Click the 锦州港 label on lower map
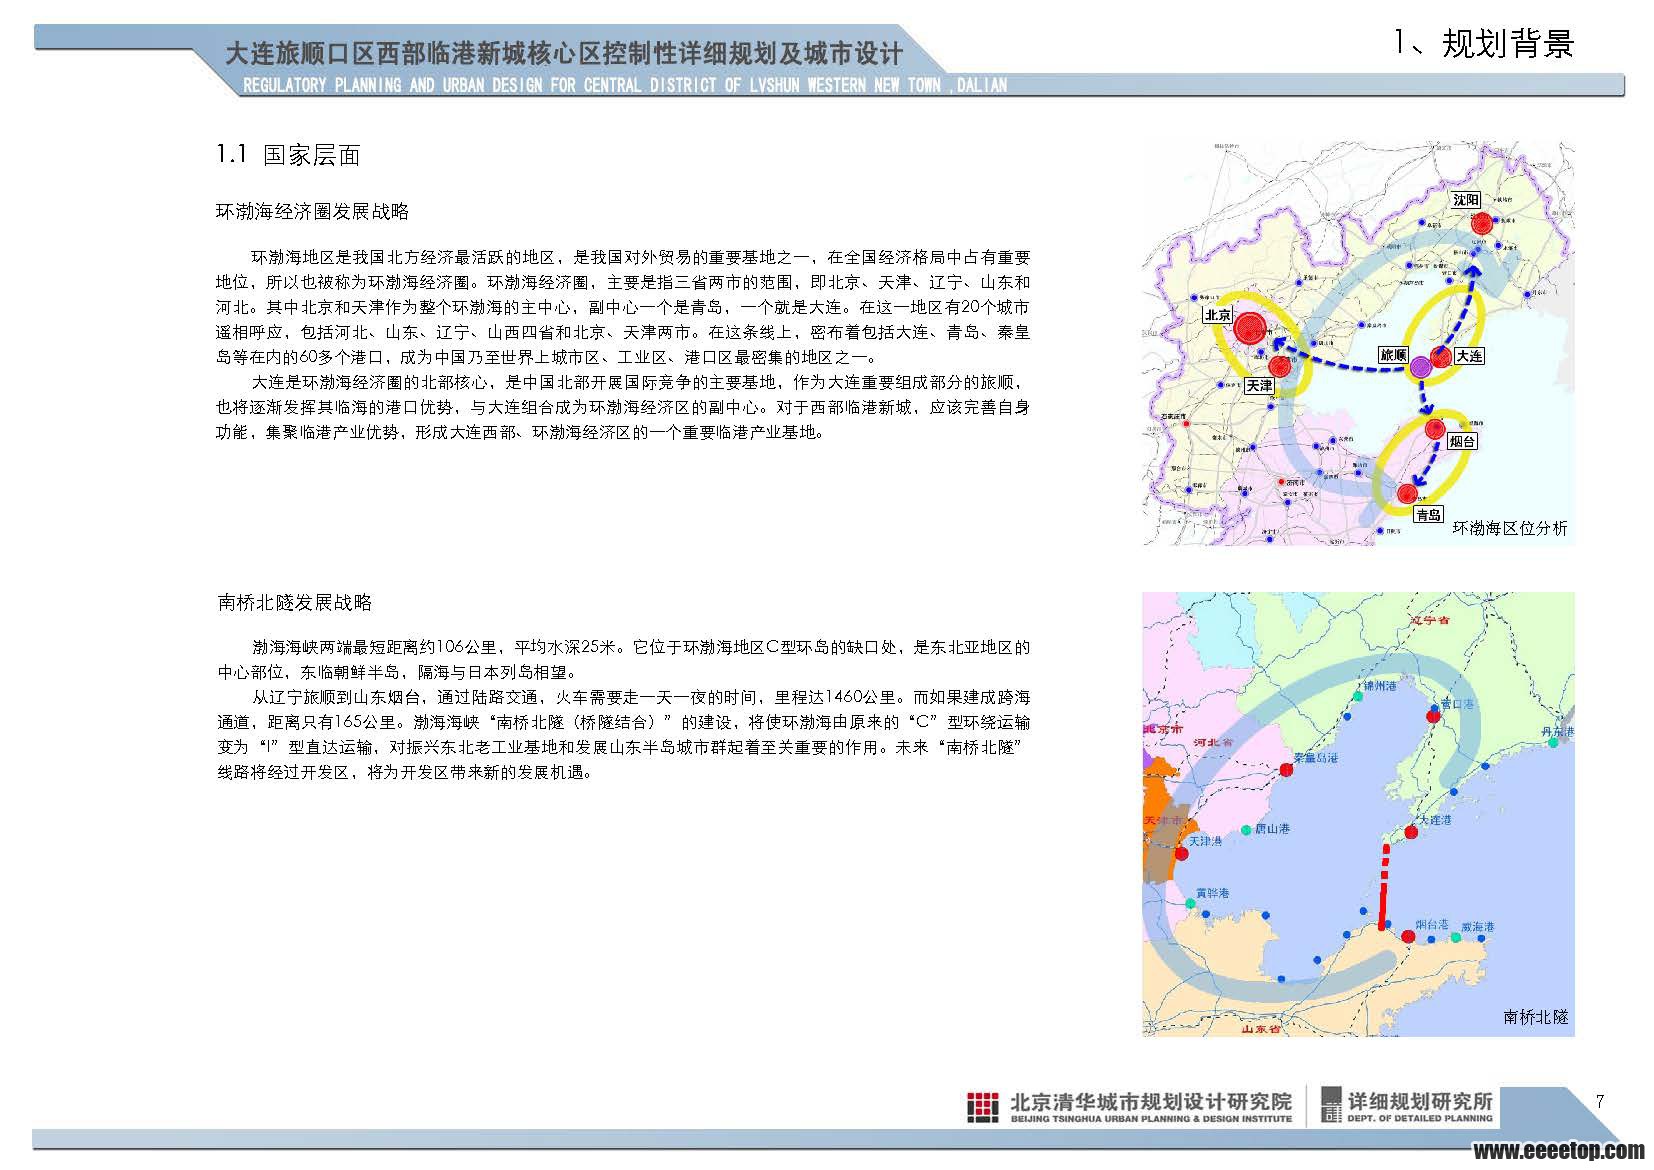The width and height of the screenshot is (1654, 1170). 1380,687
